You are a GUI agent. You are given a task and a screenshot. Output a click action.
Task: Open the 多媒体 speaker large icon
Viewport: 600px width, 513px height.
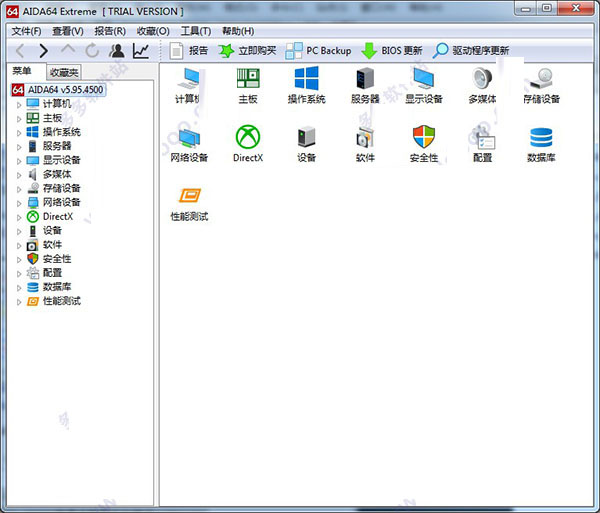coord(482,86)
